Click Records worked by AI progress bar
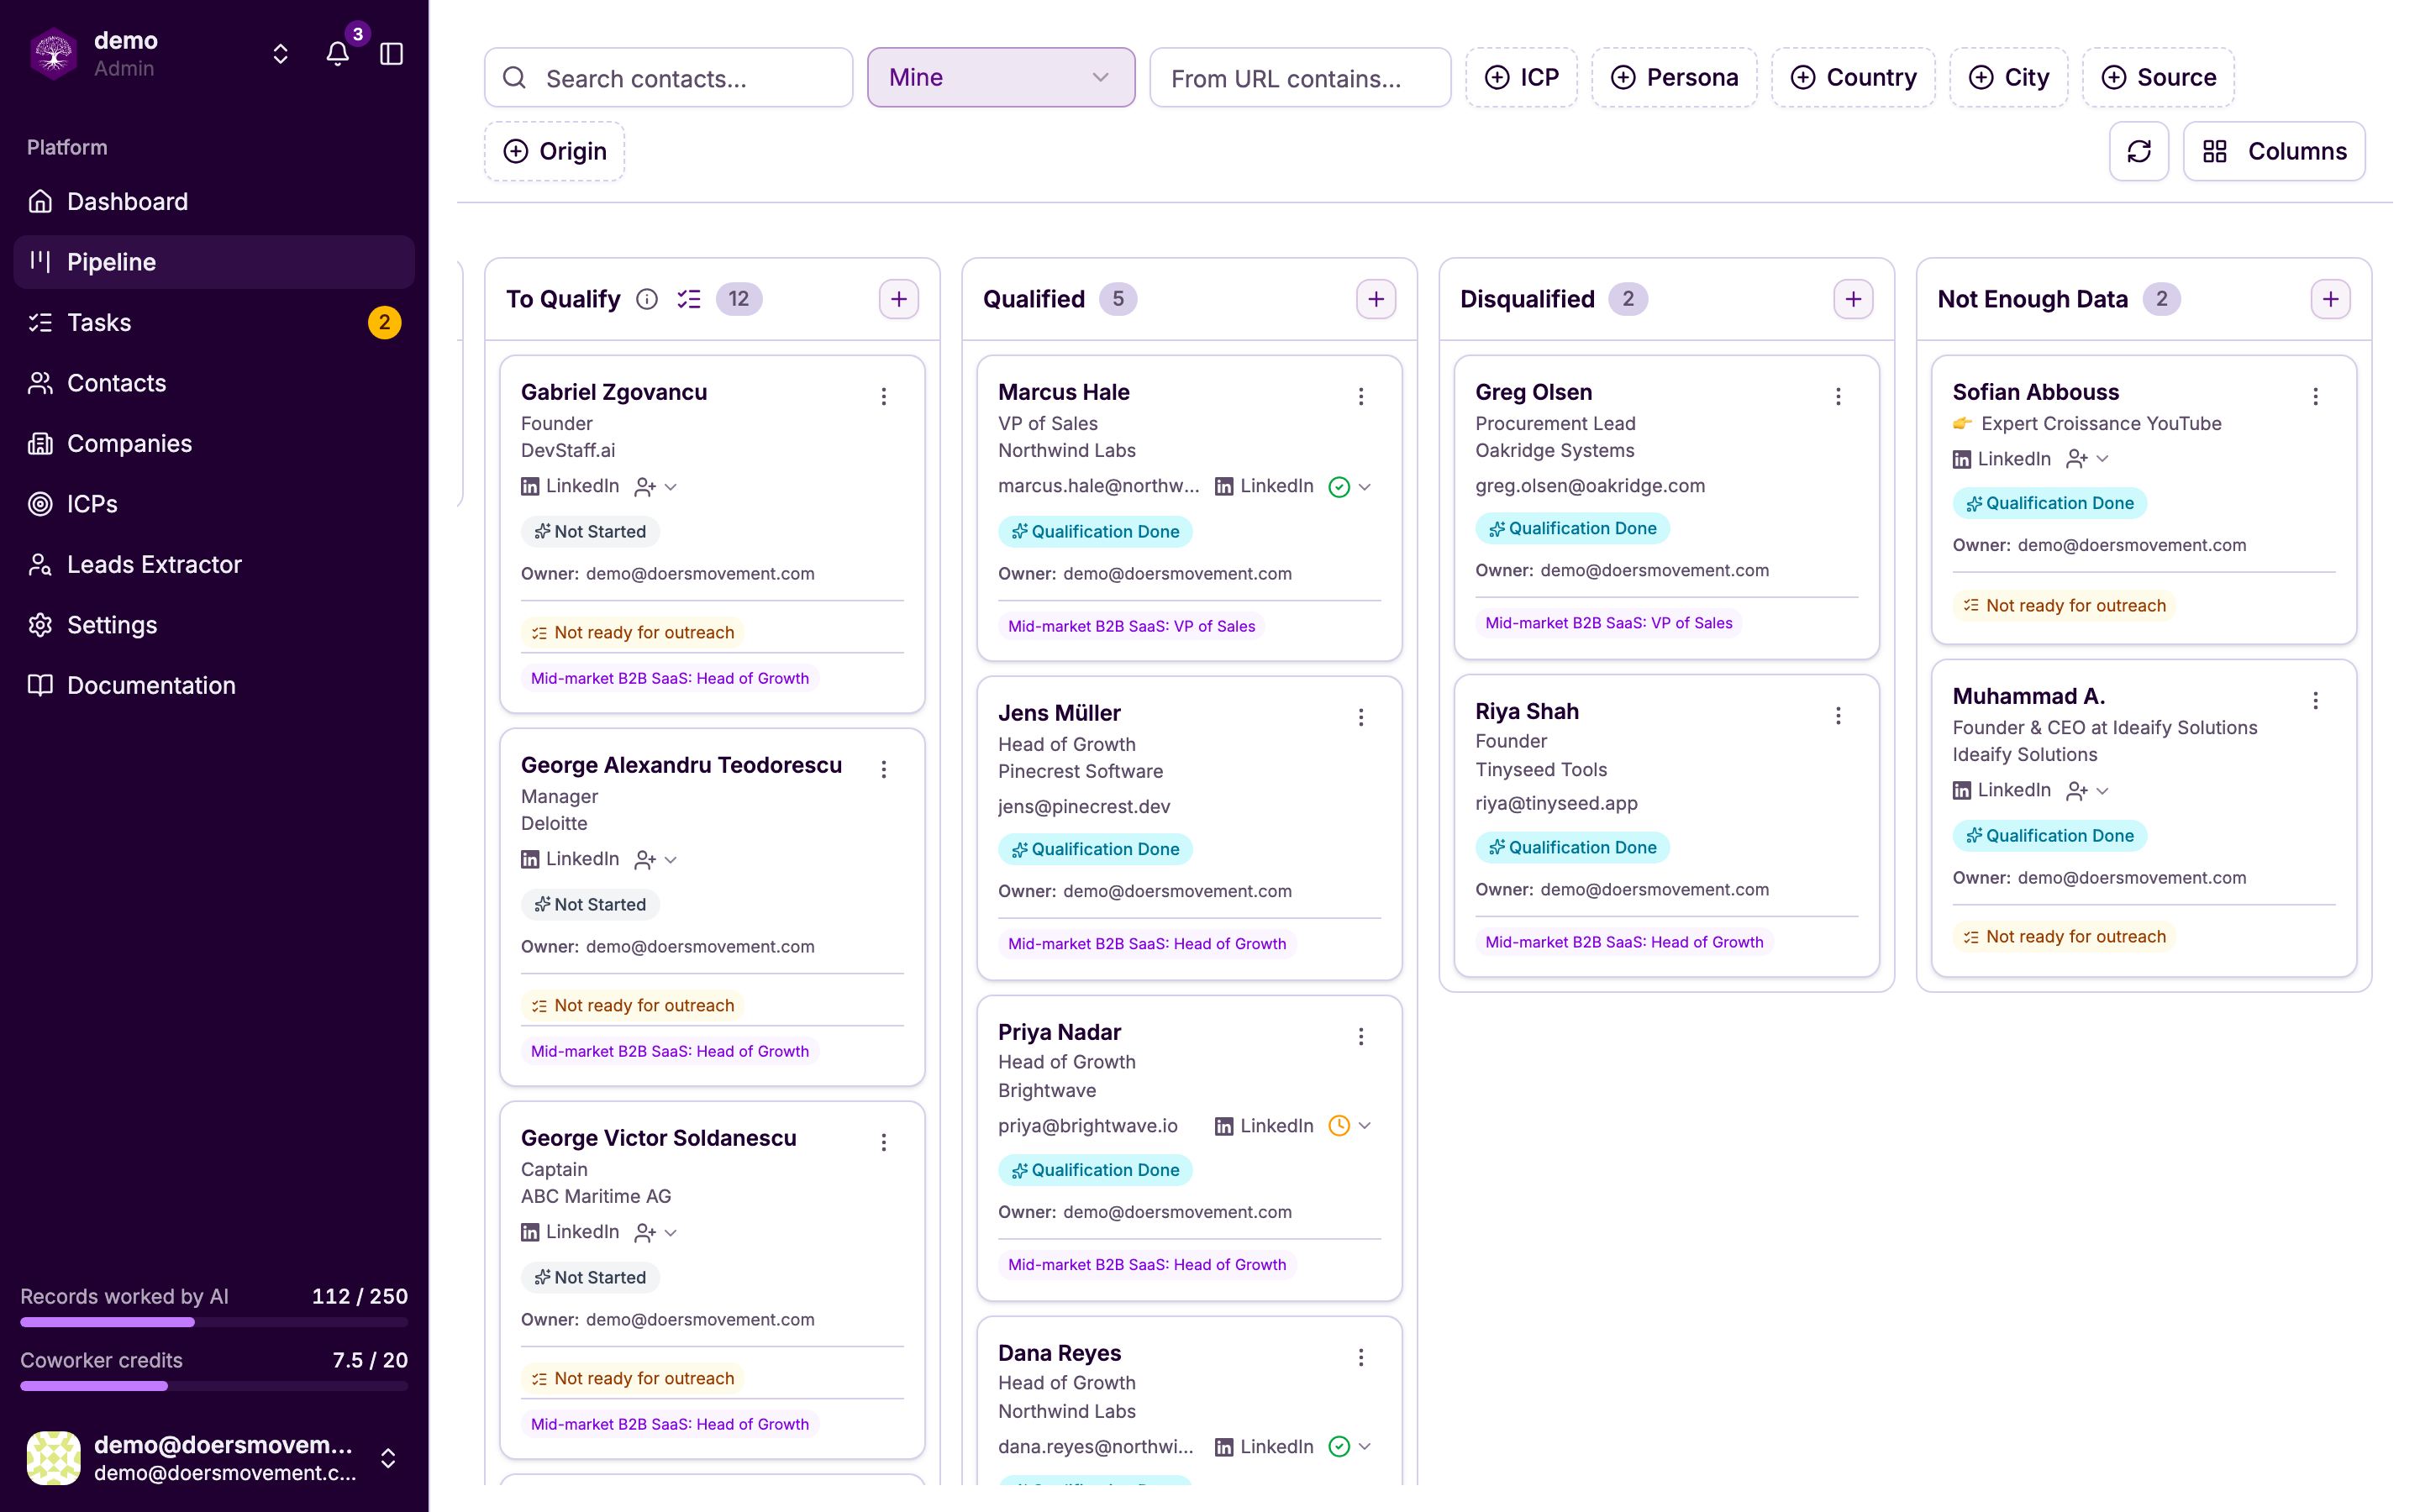Screen dimensions: 2420x1512 pyautogui.click(x=214, y=1322)
